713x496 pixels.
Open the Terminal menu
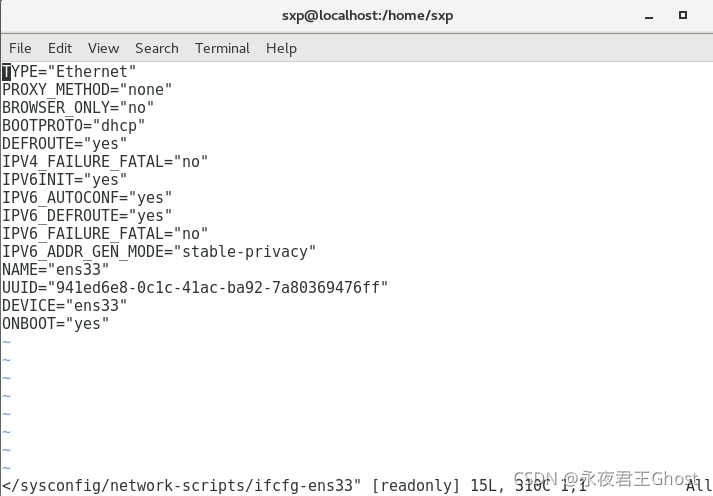click(x=222, y=48)
